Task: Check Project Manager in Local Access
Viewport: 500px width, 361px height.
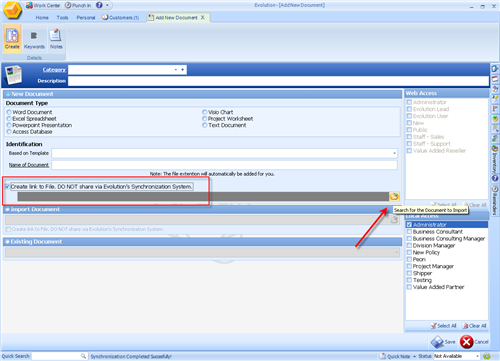Action: 409,266
